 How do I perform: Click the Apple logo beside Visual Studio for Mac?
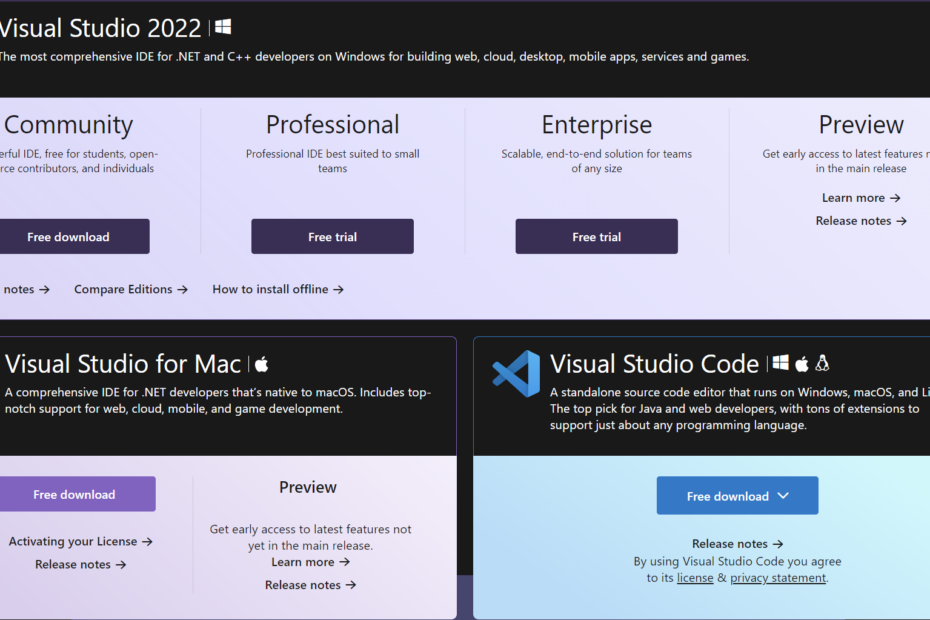(260, 363)
